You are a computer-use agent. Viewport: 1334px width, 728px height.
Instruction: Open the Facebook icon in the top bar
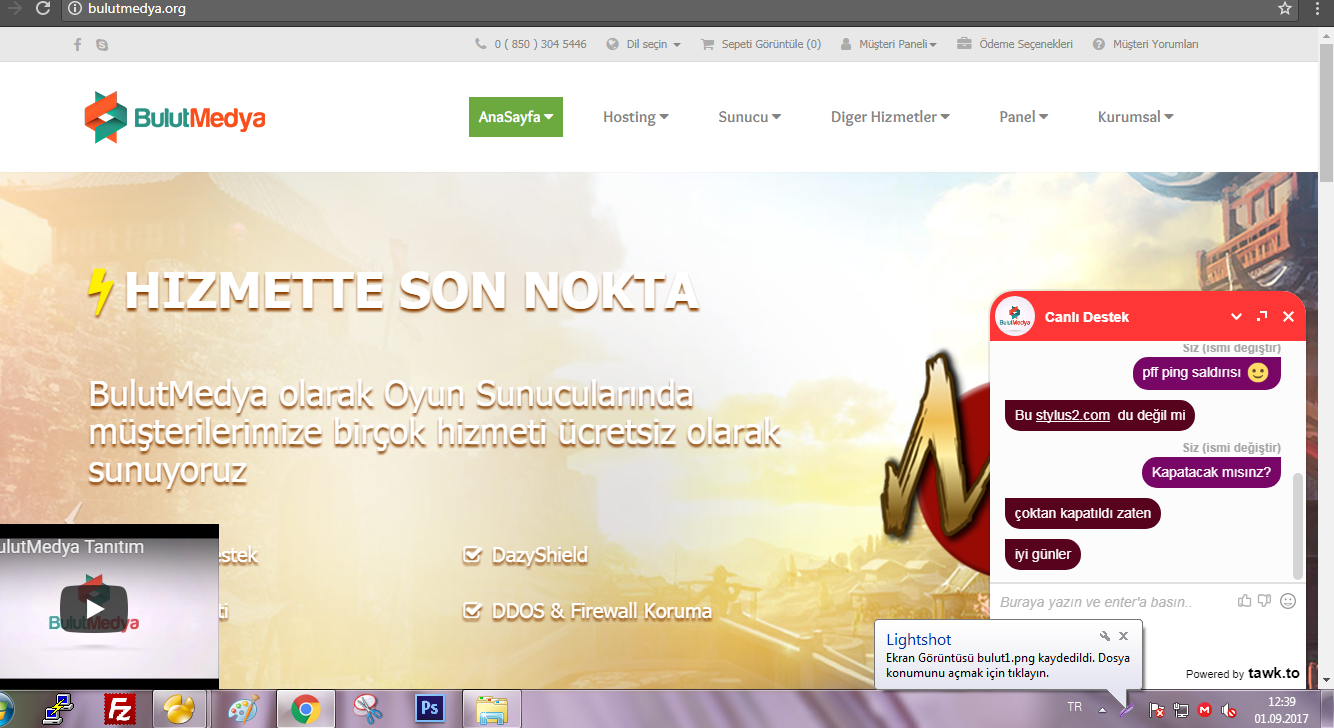pyautogui.click(x=78, y=44)
